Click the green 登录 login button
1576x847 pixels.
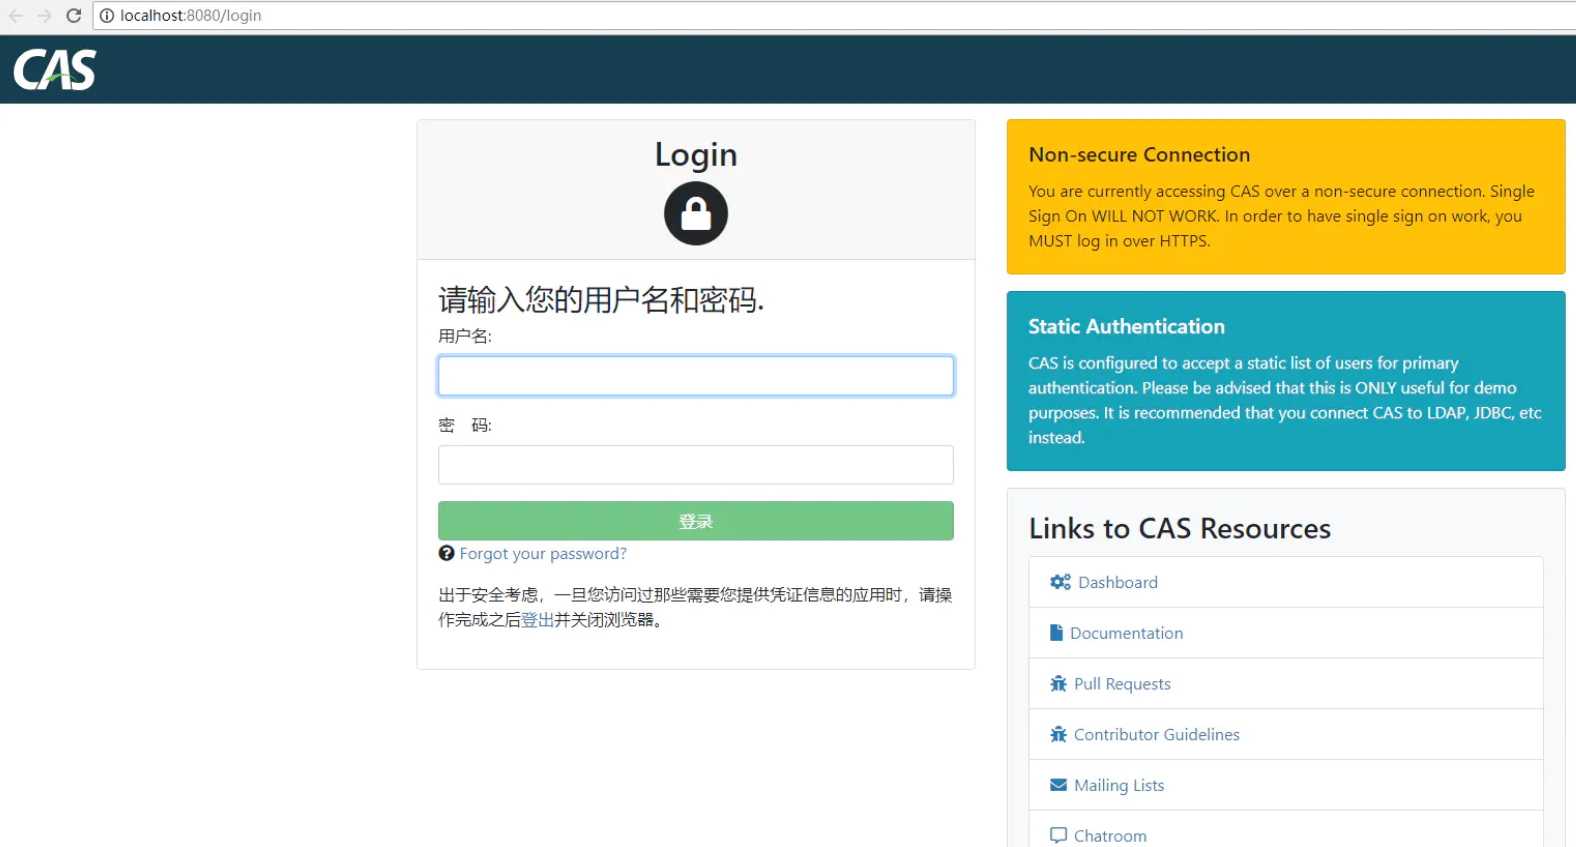click(x=696, y=521)
